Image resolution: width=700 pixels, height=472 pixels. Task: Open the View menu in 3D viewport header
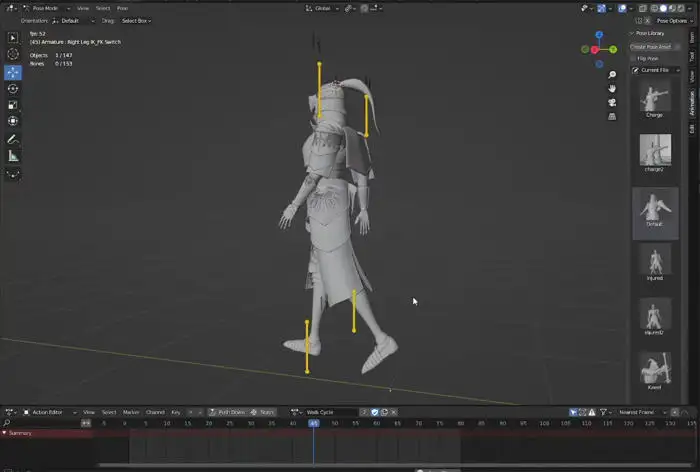click(x=83, y=8)
